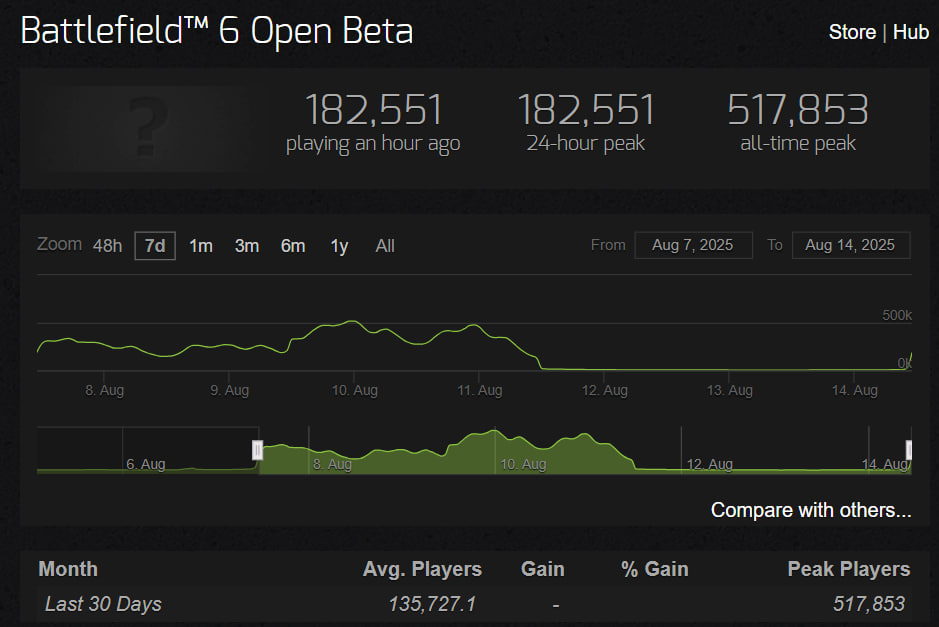939x627 pixels.
Task: Grab the left navigator range handle
Action: [x=258, y=450]
